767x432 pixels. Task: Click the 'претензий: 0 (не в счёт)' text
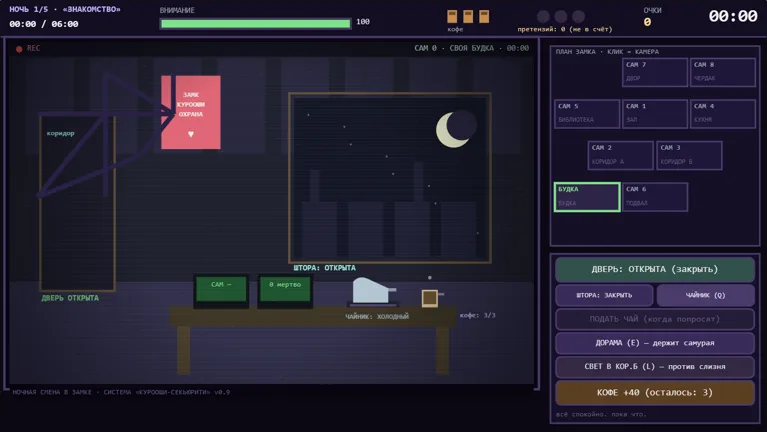click(x=565, y=29)
